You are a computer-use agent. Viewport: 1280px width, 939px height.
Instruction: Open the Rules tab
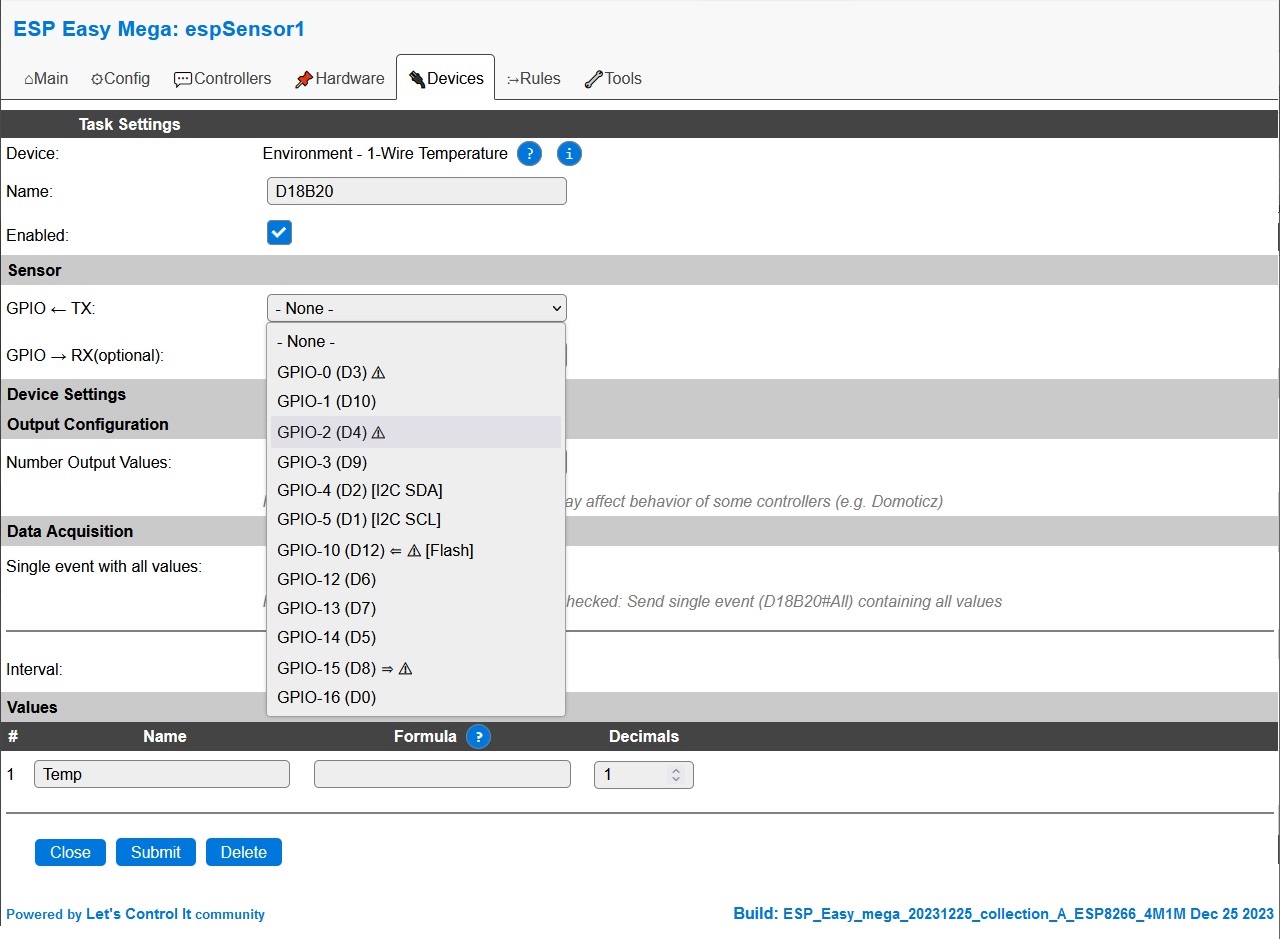click(x=534, y=78)
